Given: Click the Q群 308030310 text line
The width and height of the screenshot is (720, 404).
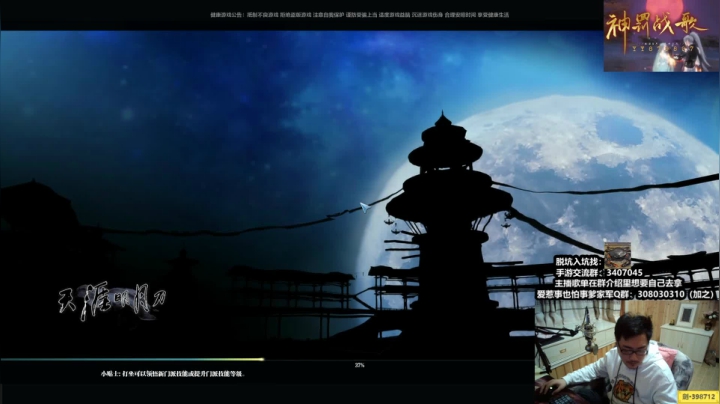Looking at the screenshot, I should [x=627, y=294].
